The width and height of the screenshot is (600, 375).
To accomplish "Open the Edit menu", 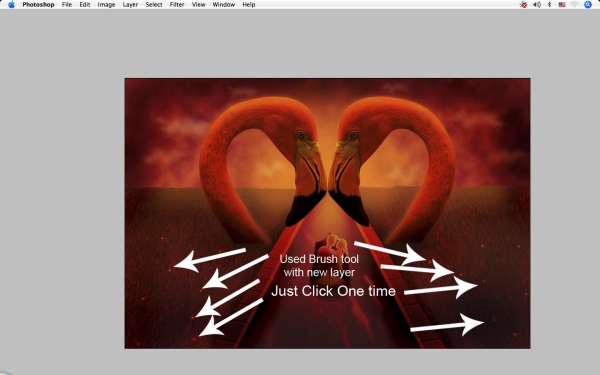I will [x=85, y=5].
